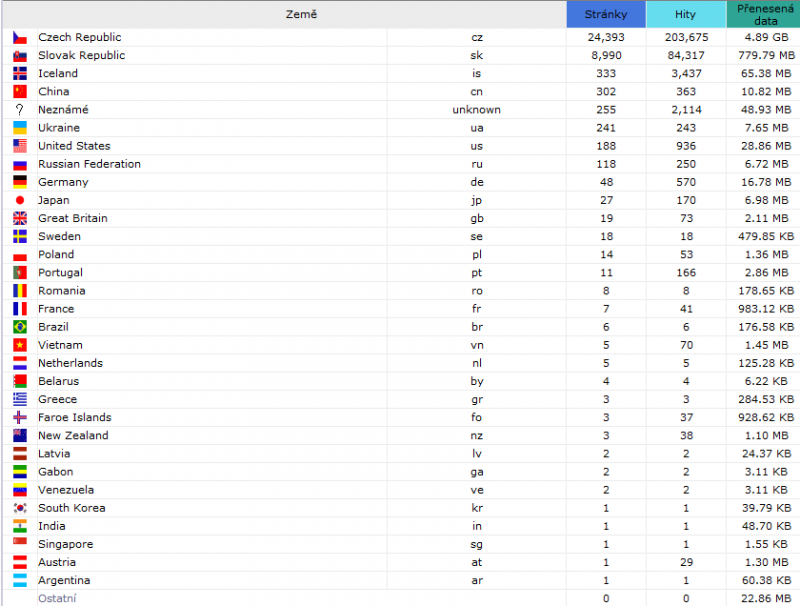This screenshot has height=606, width=800.
Task: Click the New Zealand flag icon
Action: click(x=19, y=435)
